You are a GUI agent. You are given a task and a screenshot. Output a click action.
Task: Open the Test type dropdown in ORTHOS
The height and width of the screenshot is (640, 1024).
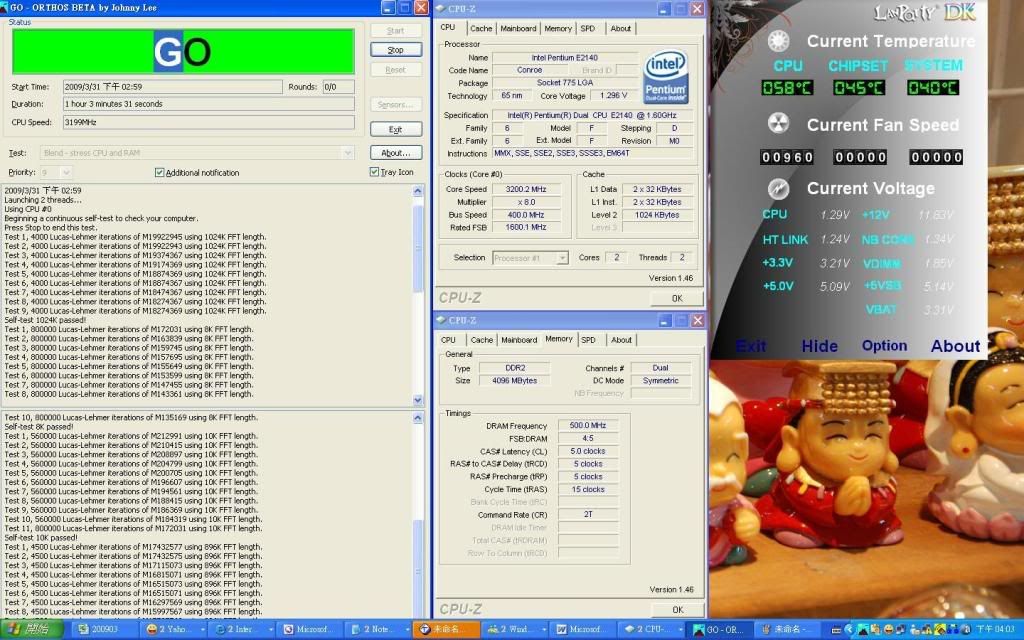[348, 153]
